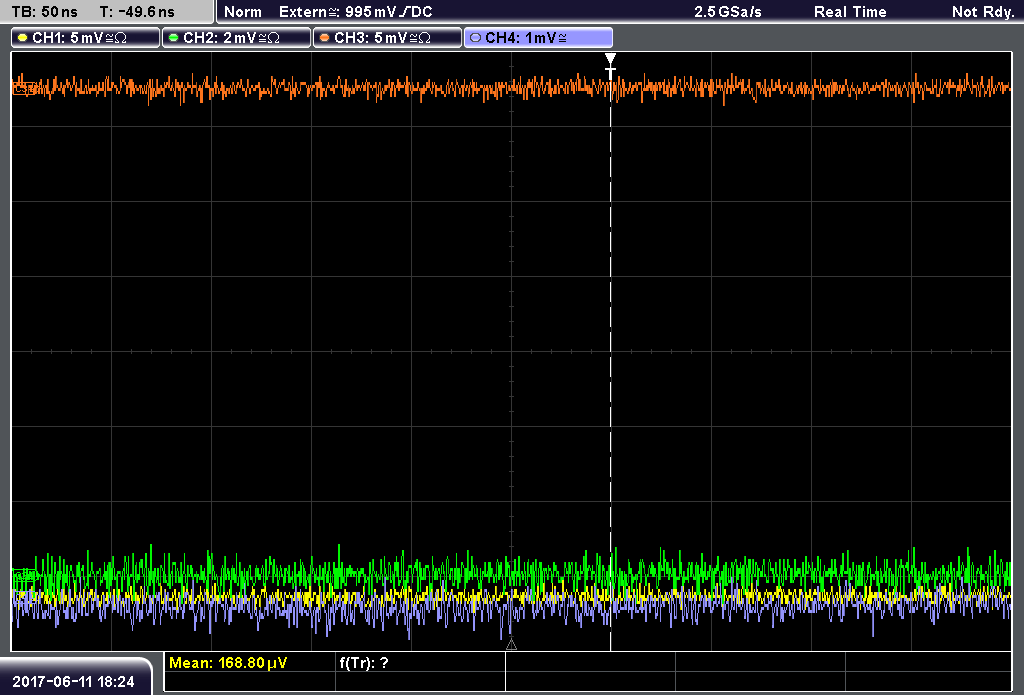1024x695 pixels.
Task: Click the Extern 995 mV trigger source readout
Action: [x=355, y=12]
